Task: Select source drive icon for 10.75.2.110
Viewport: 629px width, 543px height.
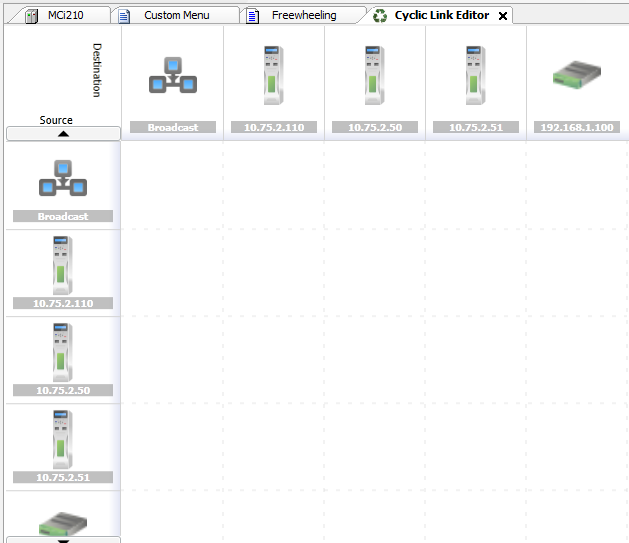Action: click(x=63, y=265)
